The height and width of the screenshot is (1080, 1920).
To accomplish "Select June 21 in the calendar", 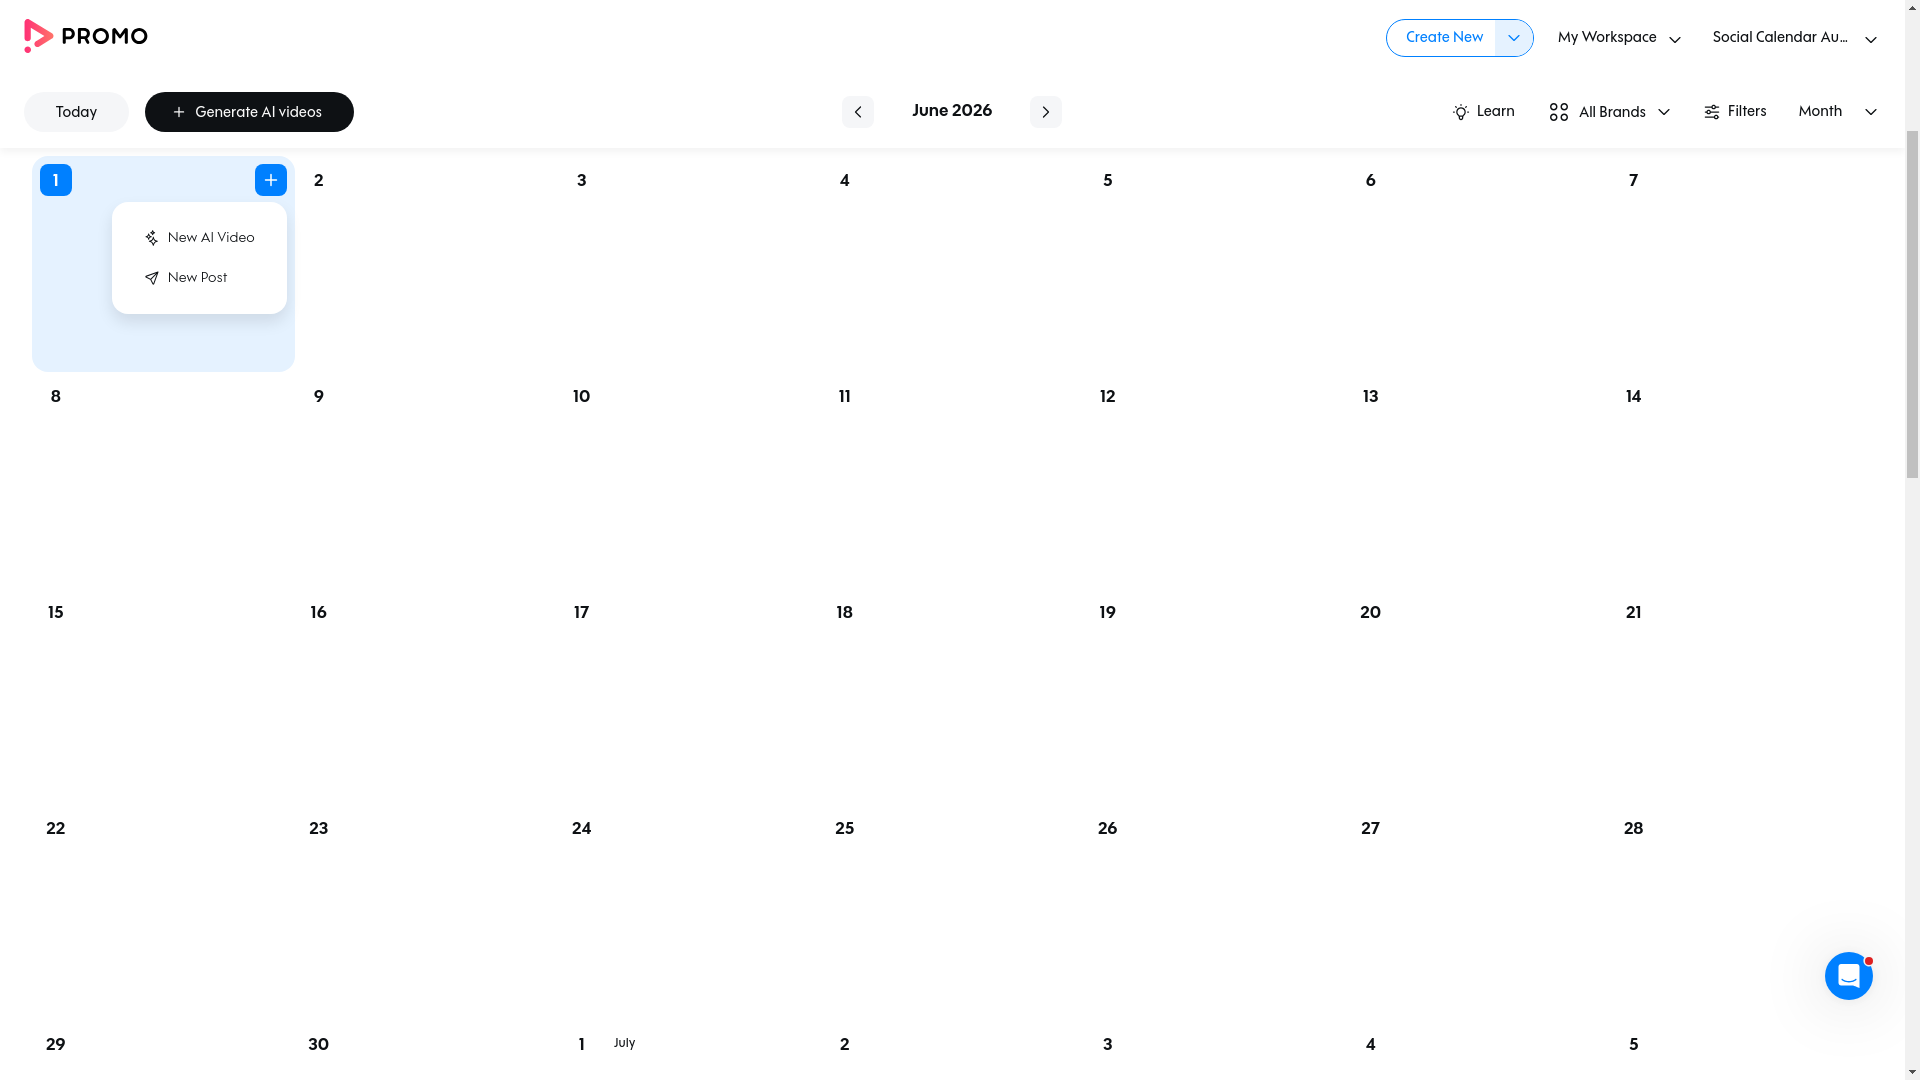I will click(1634, 613).
